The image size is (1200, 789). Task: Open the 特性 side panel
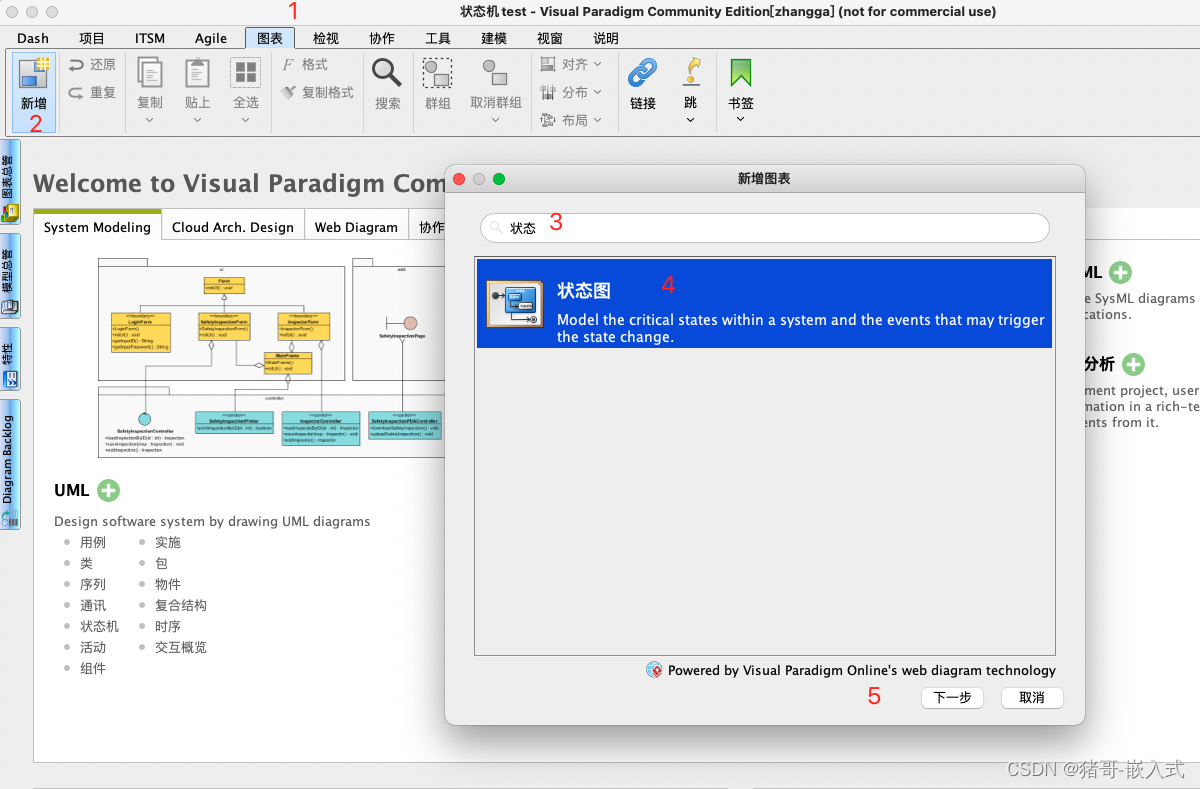10,358
